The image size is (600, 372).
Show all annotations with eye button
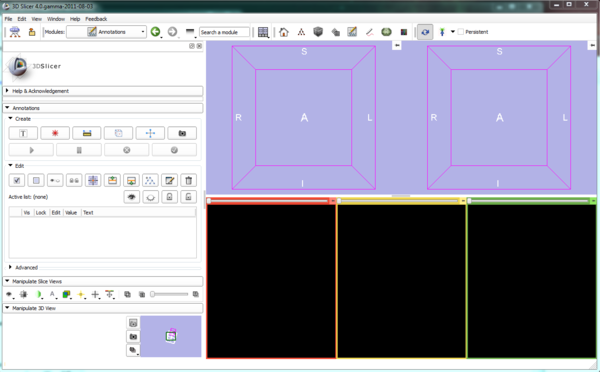pos(132,197)
